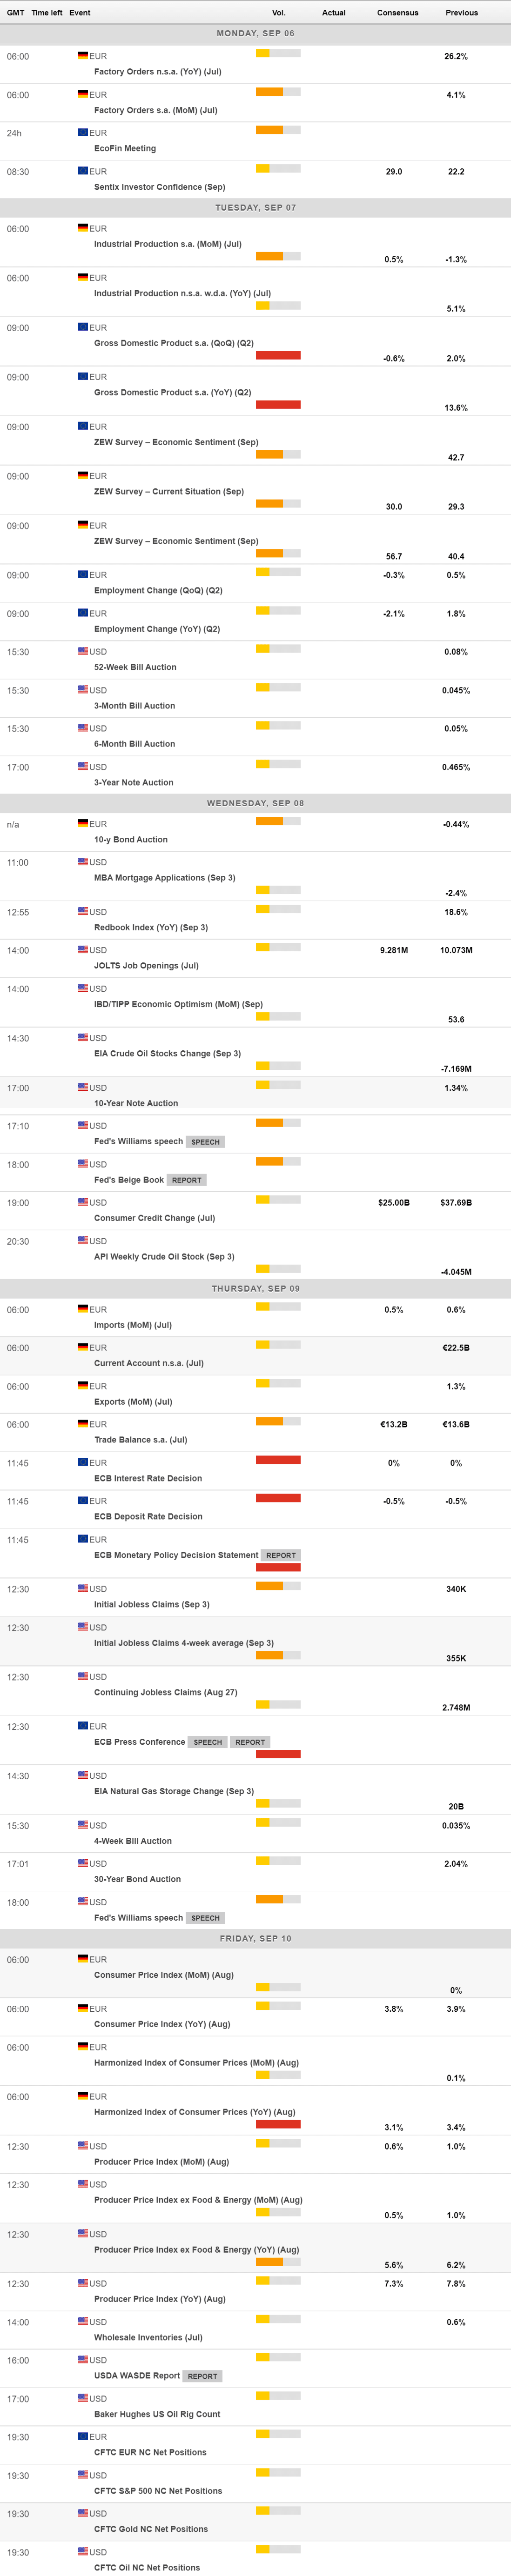The image size is (511, 2576).
Task: Click the REPORT tag on USDA WASDE Report
Action: 202,2376
